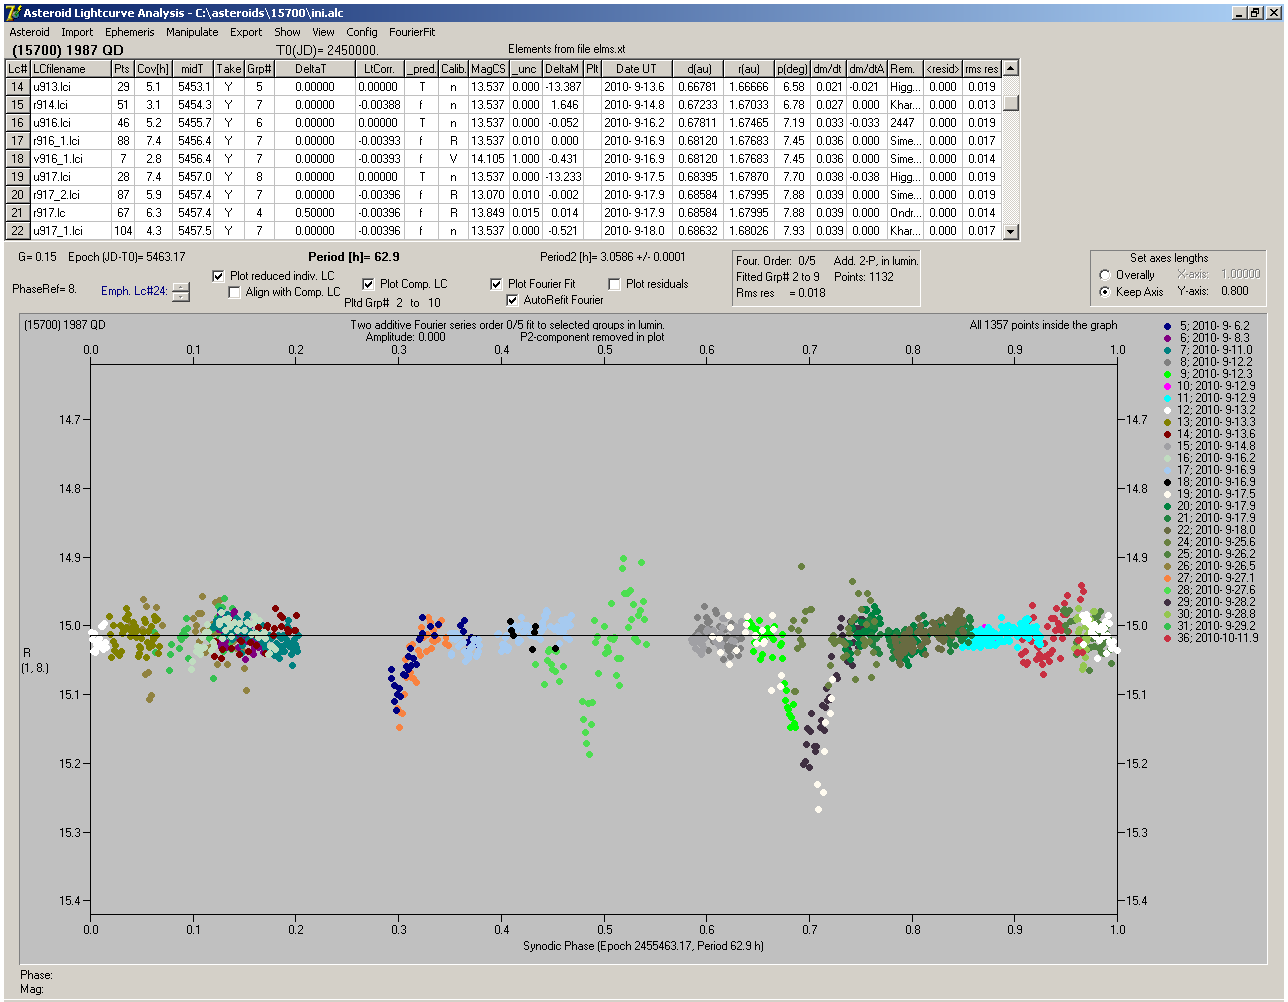This screenshot has width=1288, height=1002.
Task: Open the Show menu
Action: (287, 32)
